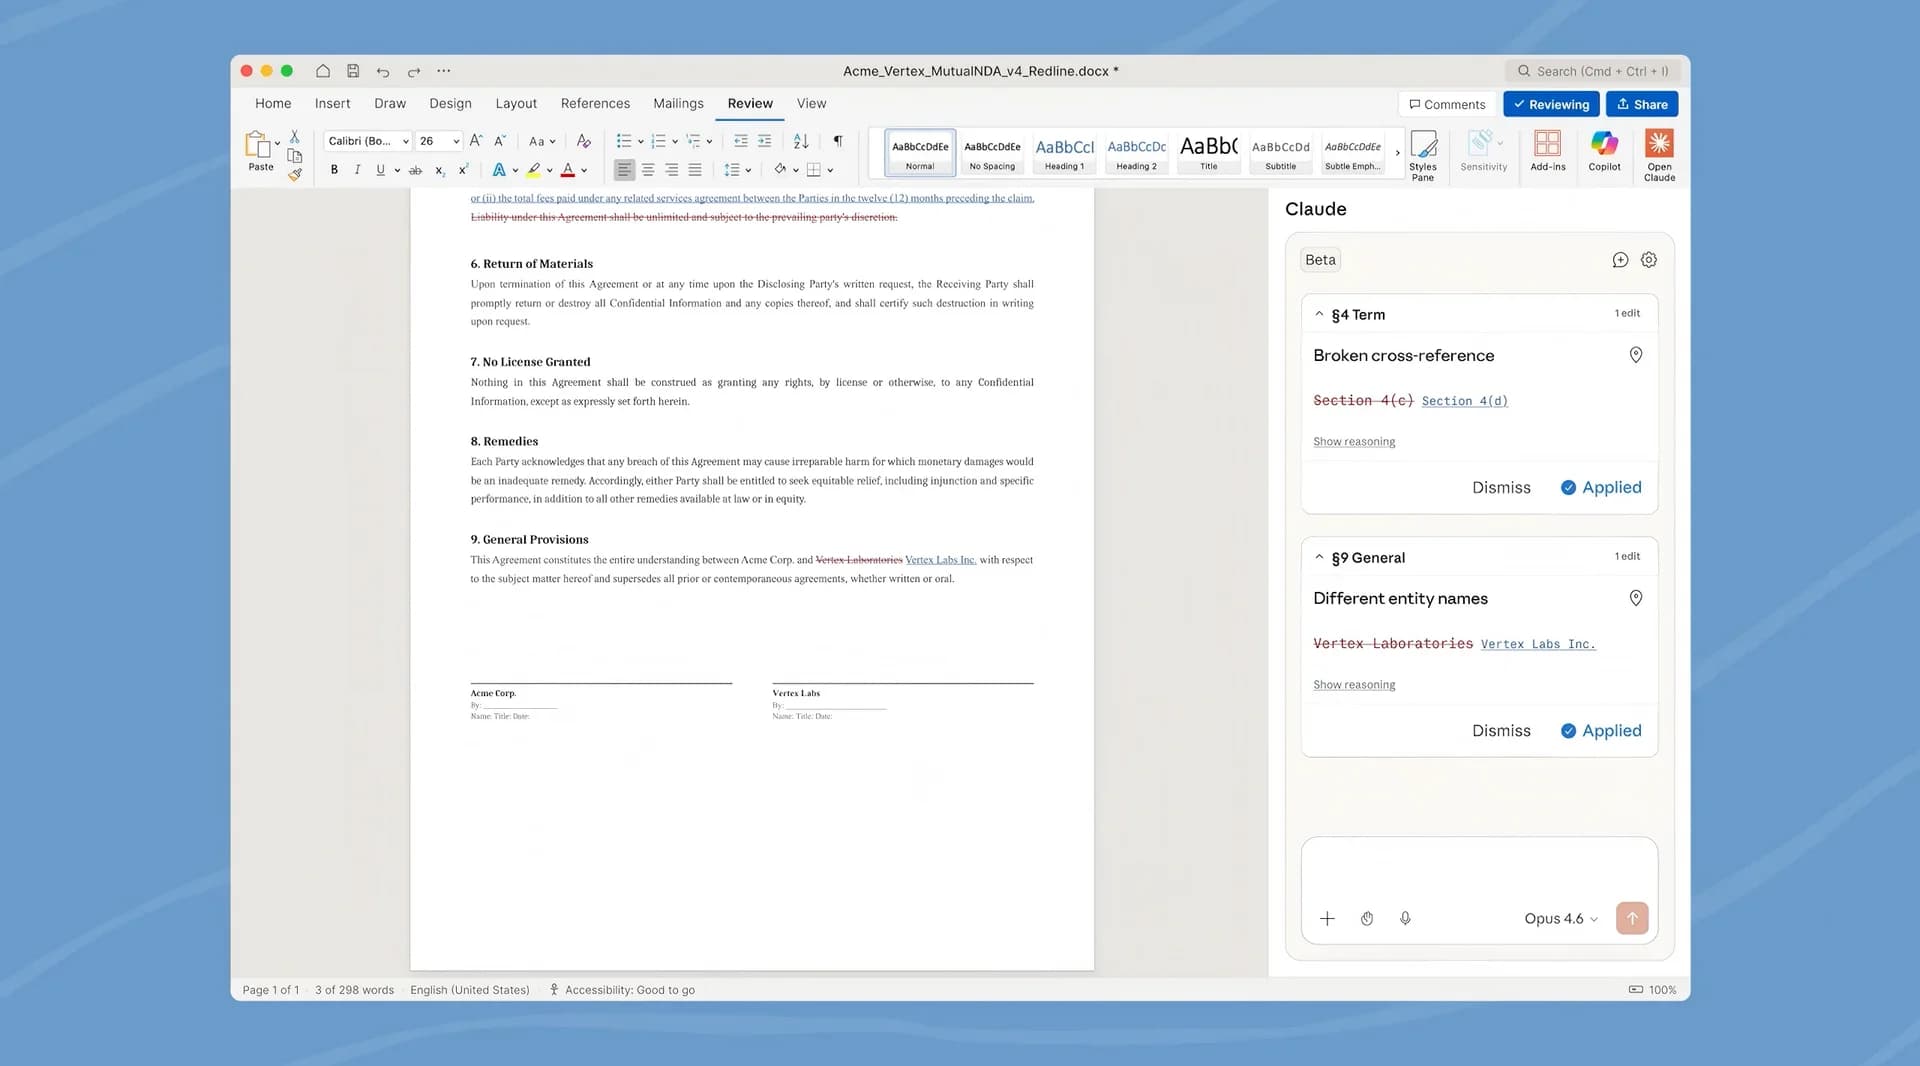Open the Opus 4.6 model selector
The width and height of the screenshot is (1920, 1066).
pos(1558,918)
